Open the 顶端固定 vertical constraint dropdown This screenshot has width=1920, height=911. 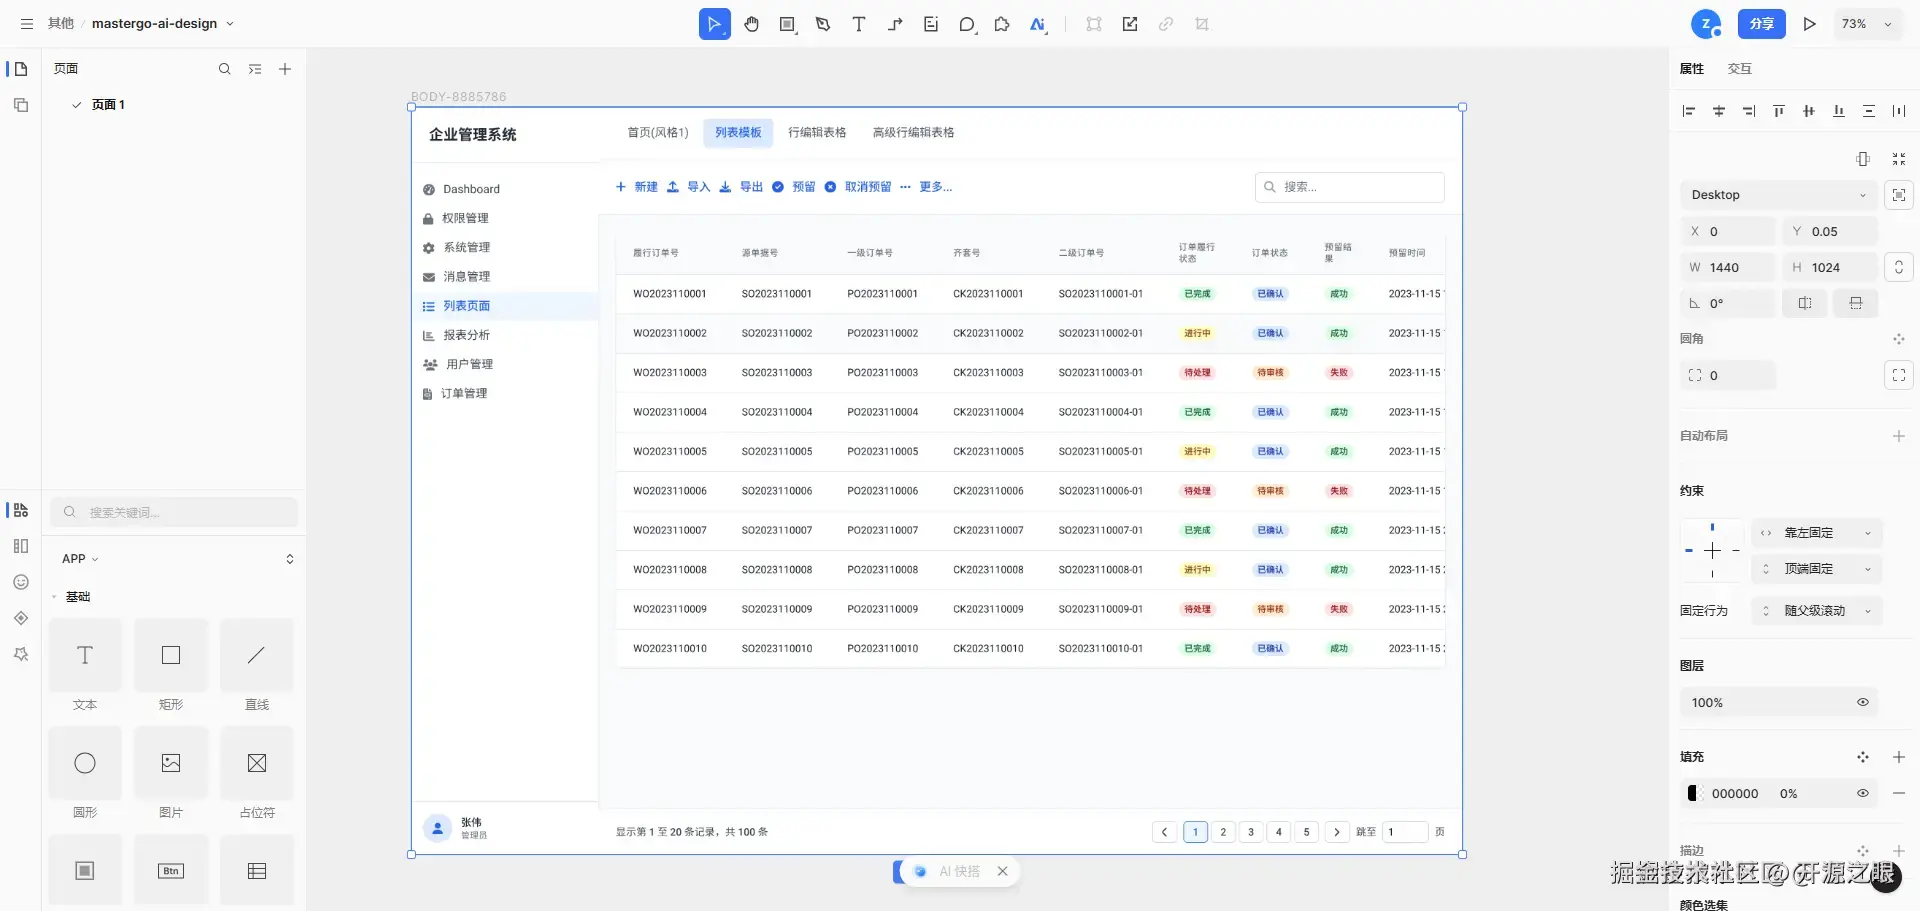[x=1818, y=569]
